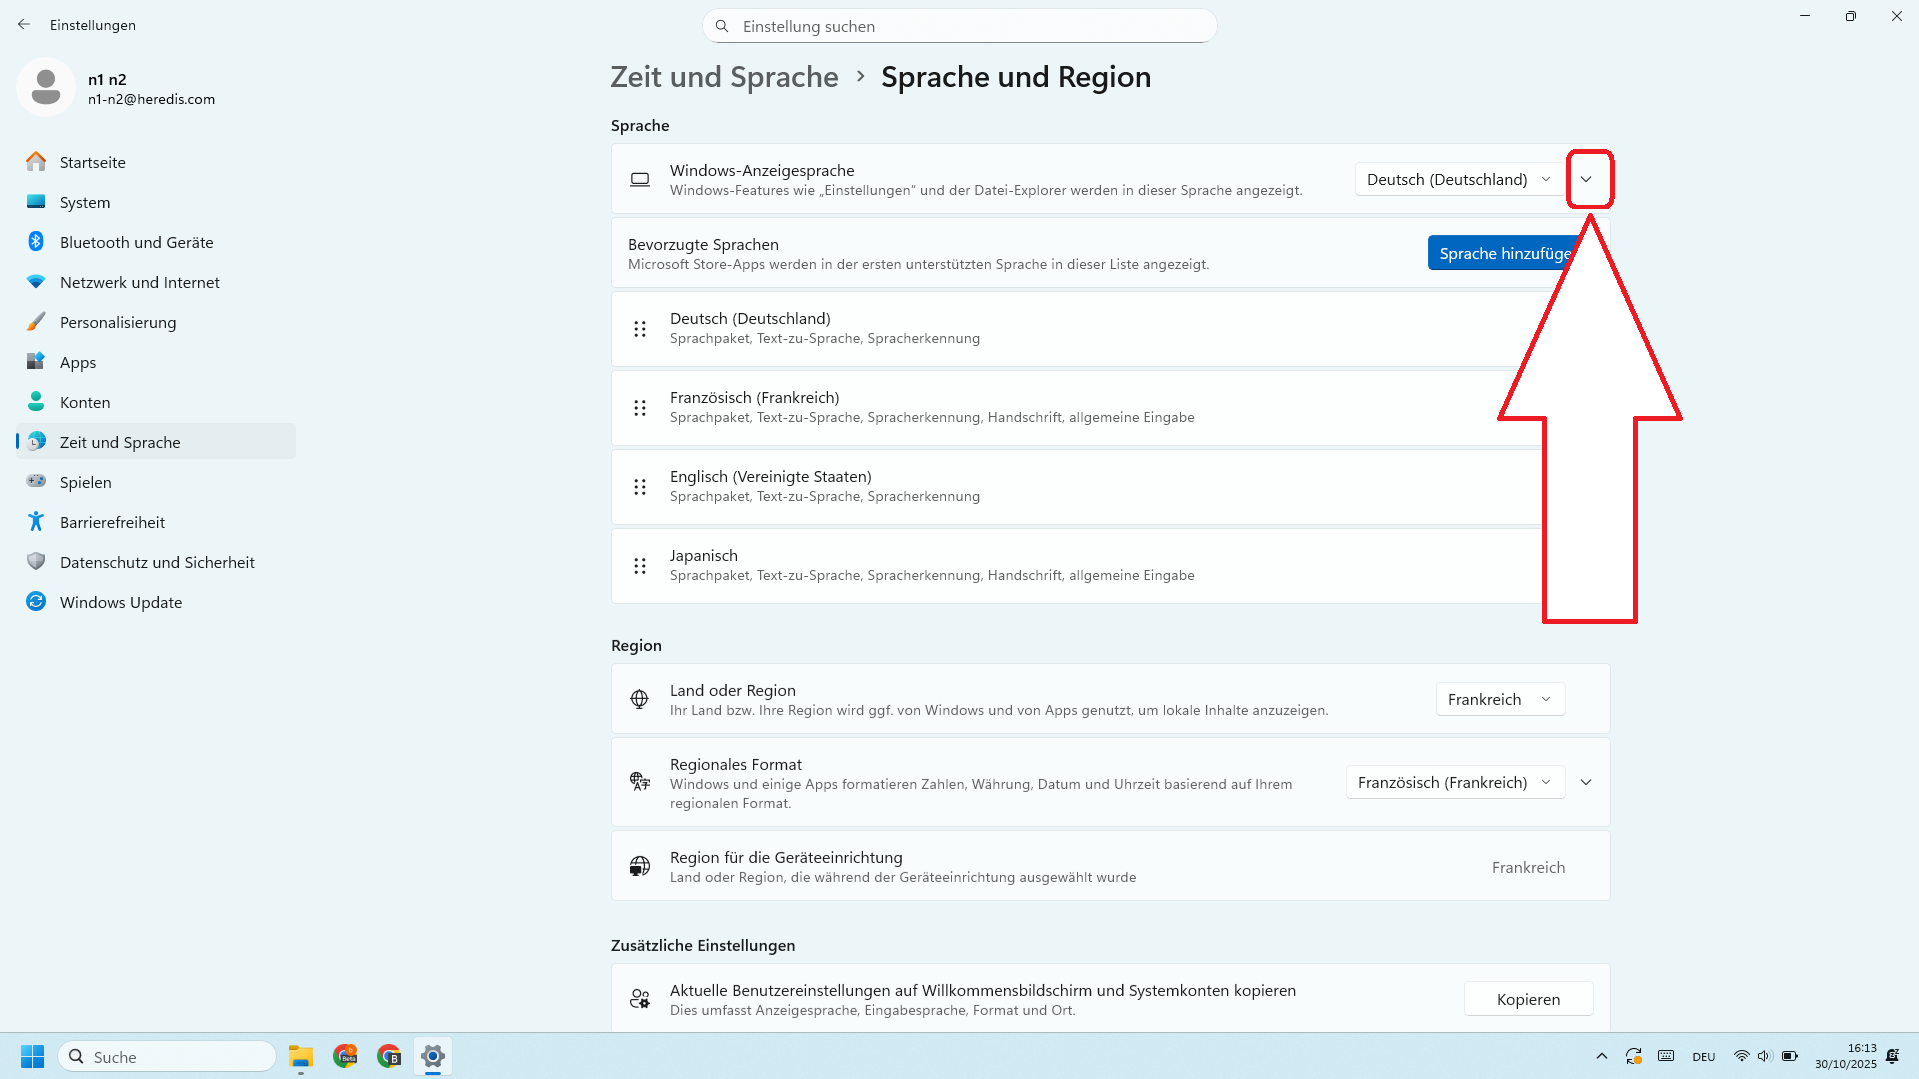Click the Einstellung suchen search field
The image size is (1919, 1079).
(960, 27)
